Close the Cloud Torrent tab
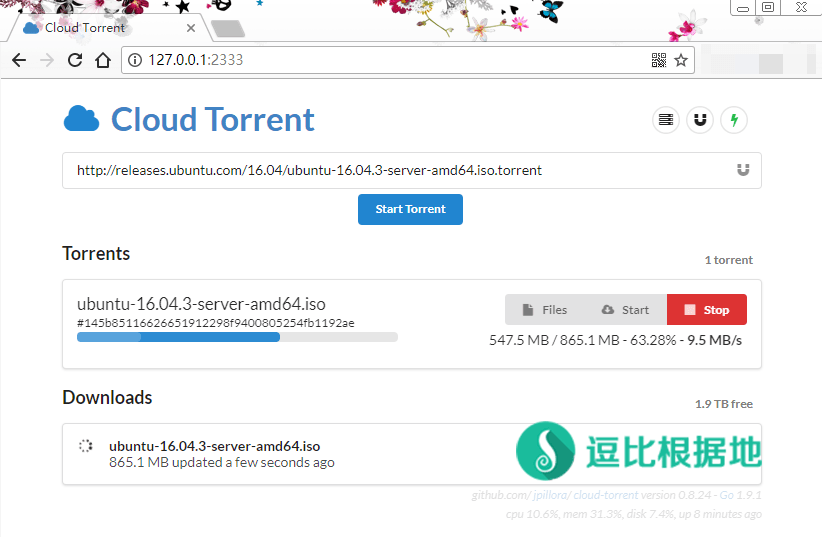This screenshot has height=537, width=822. 191,28
